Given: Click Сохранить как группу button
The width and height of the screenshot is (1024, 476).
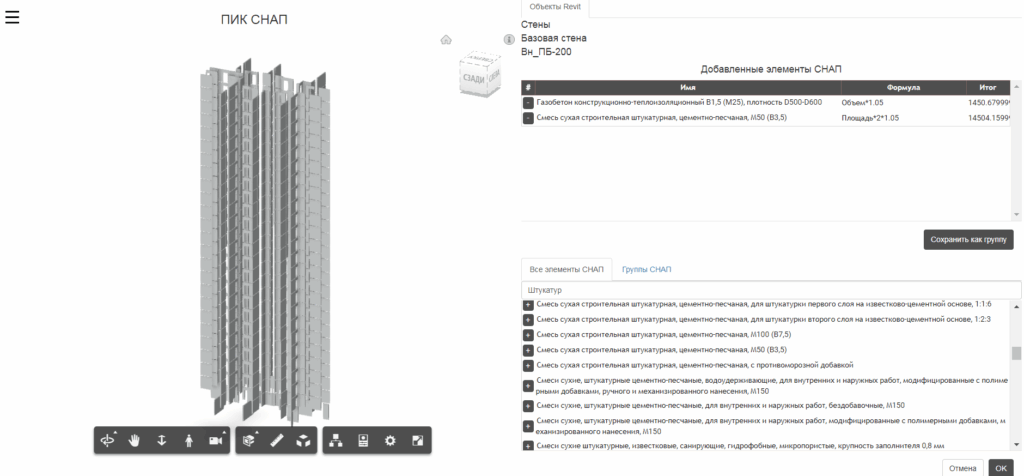Looking at the screenshot, I should click(x=968, y=240).
